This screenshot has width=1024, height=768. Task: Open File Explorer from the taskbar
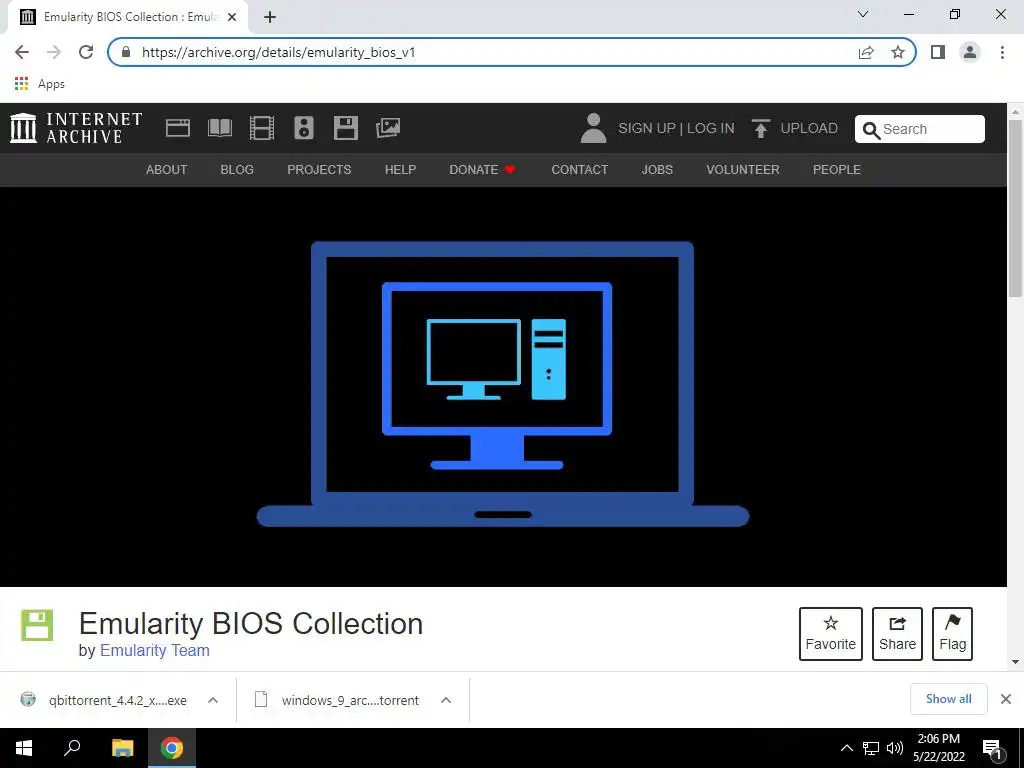[x=122, y=748]
